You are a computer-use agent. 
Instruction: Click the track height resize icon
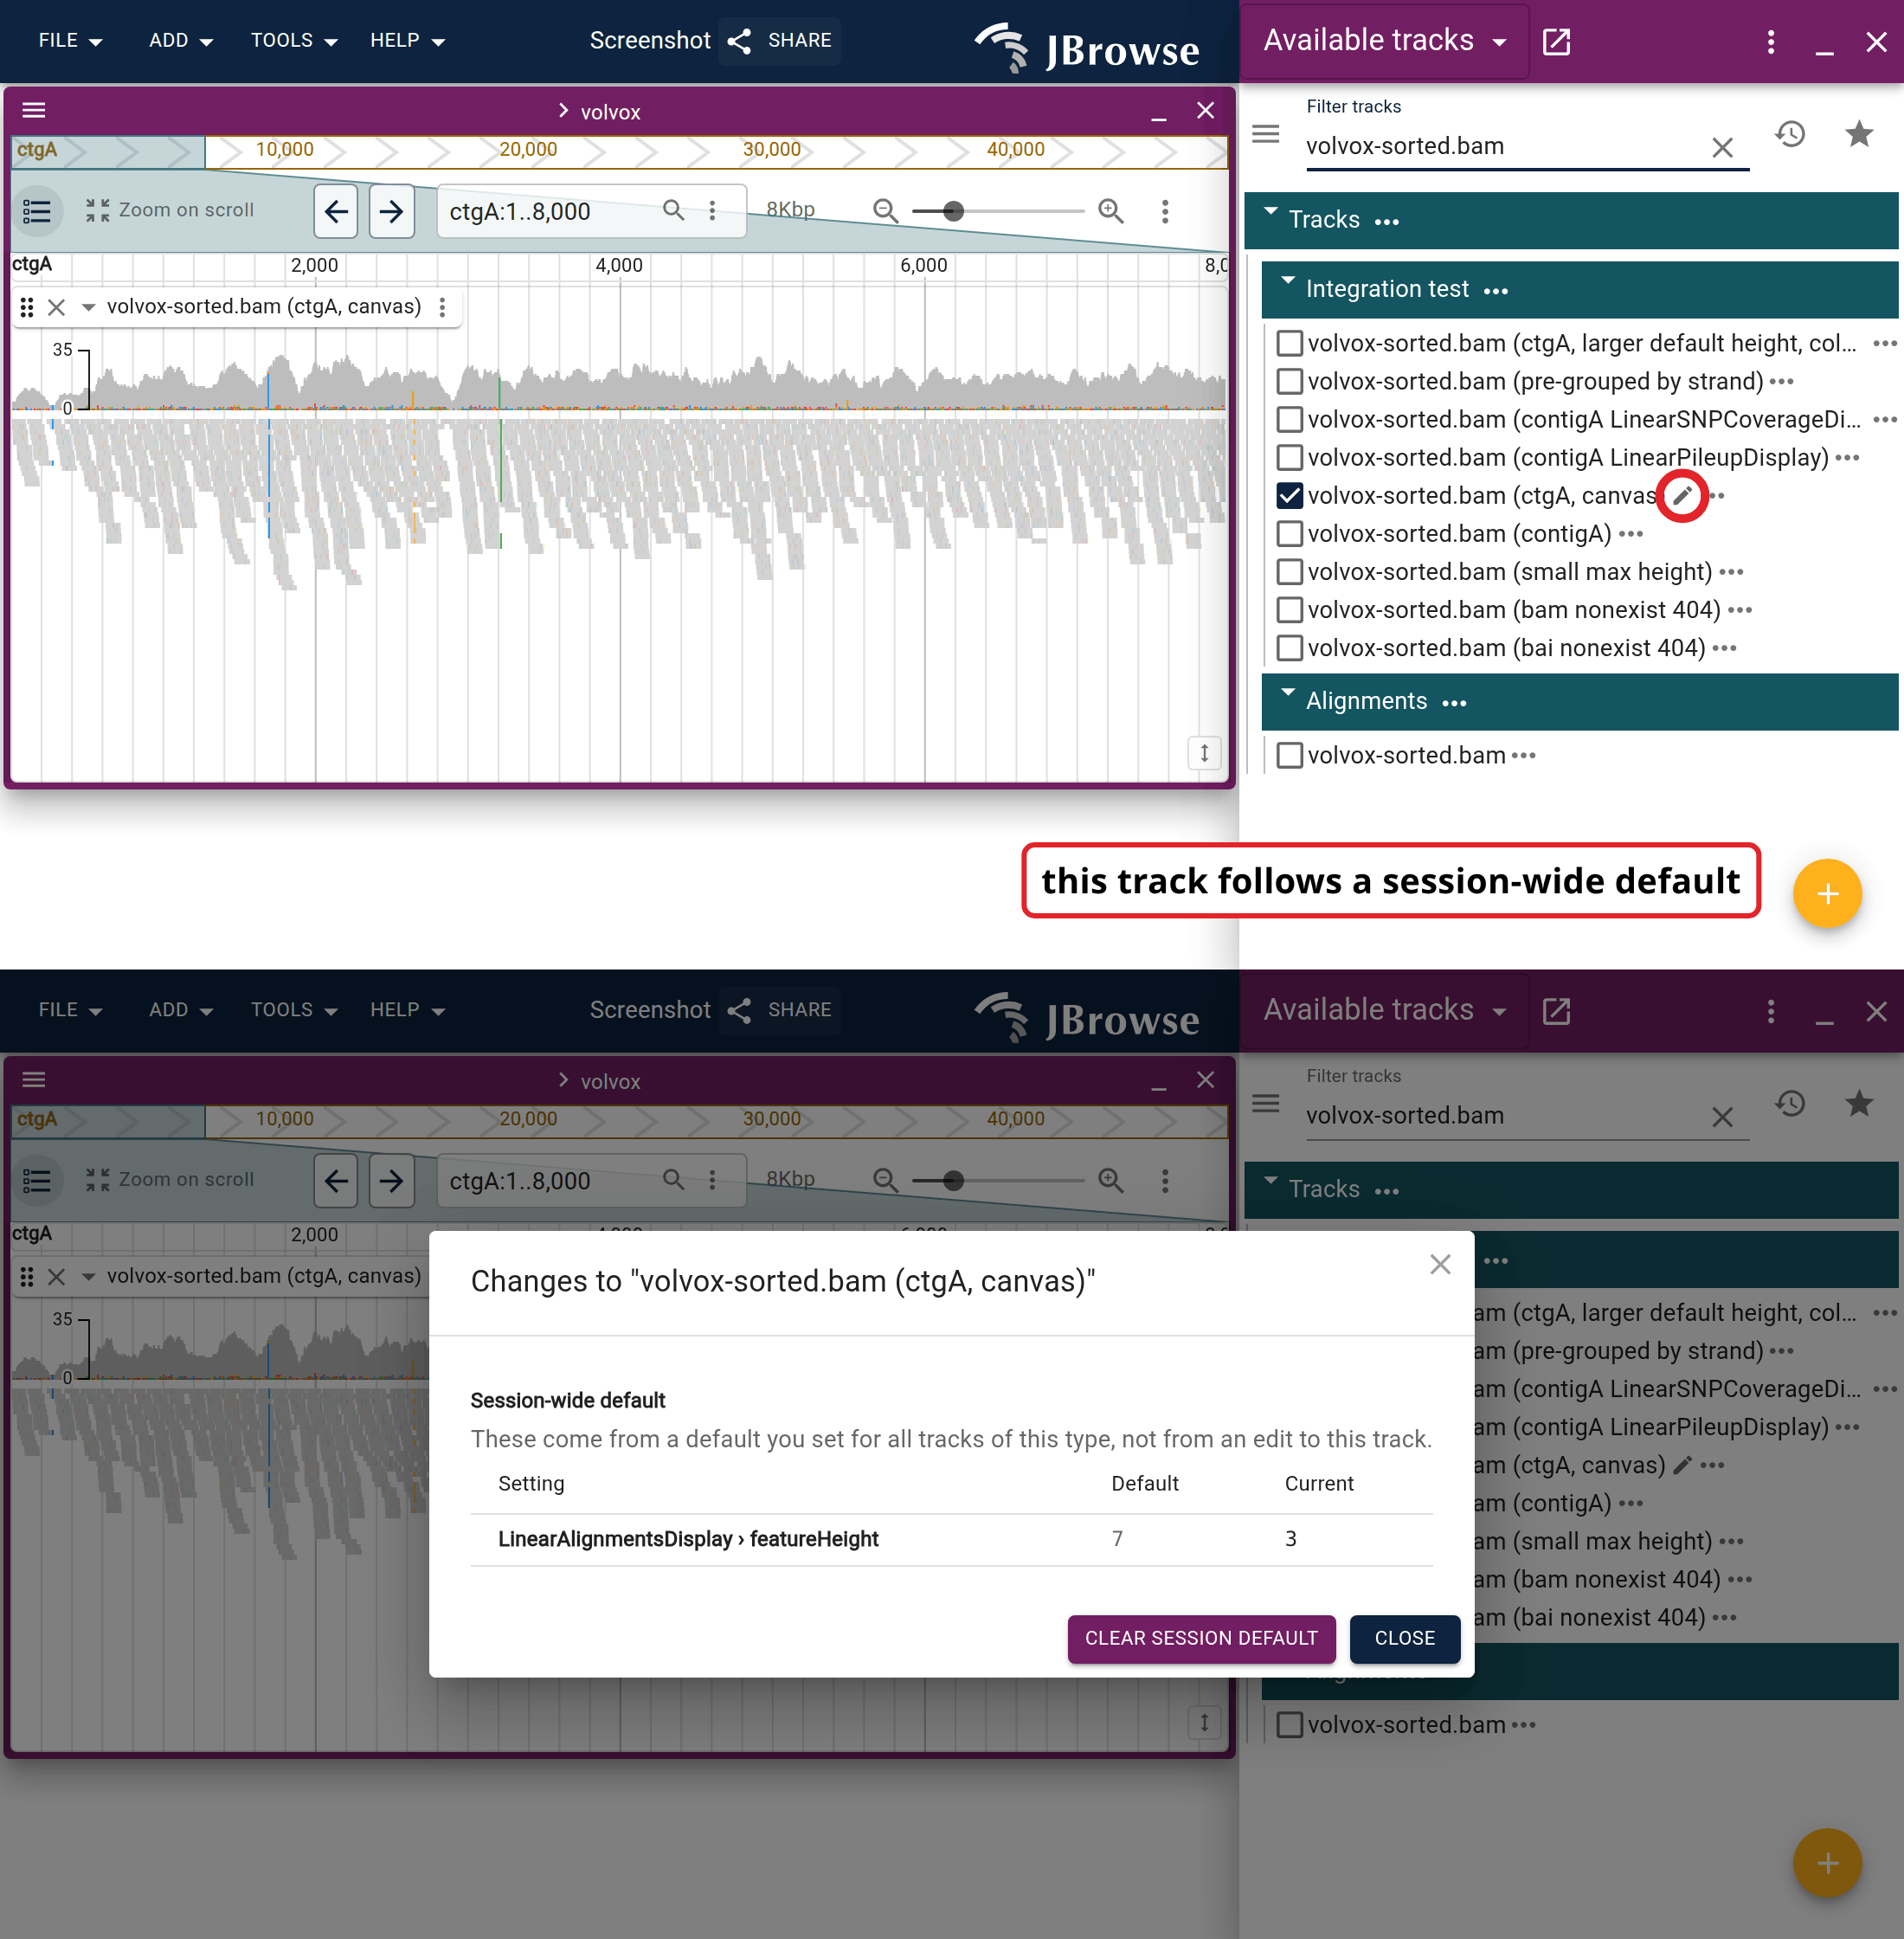(1204, 752)
